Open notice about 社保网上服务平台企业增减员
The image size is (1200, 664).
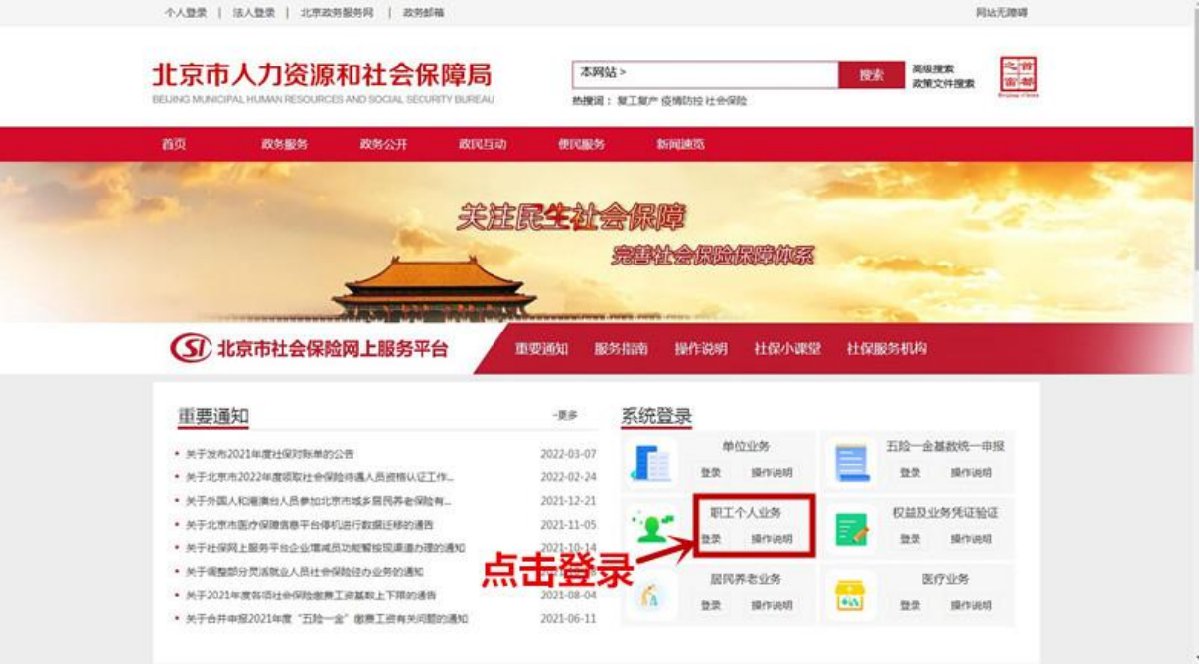326,548
